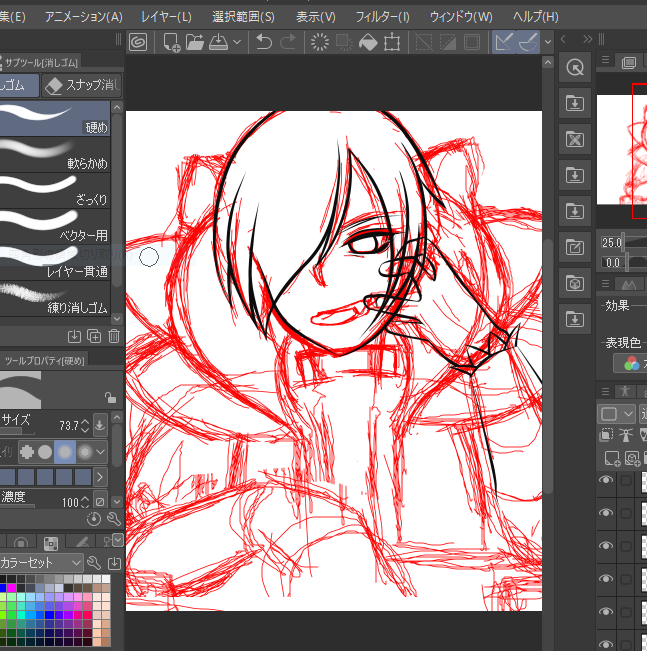647x651 pixels.
Task: Click the open file folder icon
Action: (x=195, y=42)
